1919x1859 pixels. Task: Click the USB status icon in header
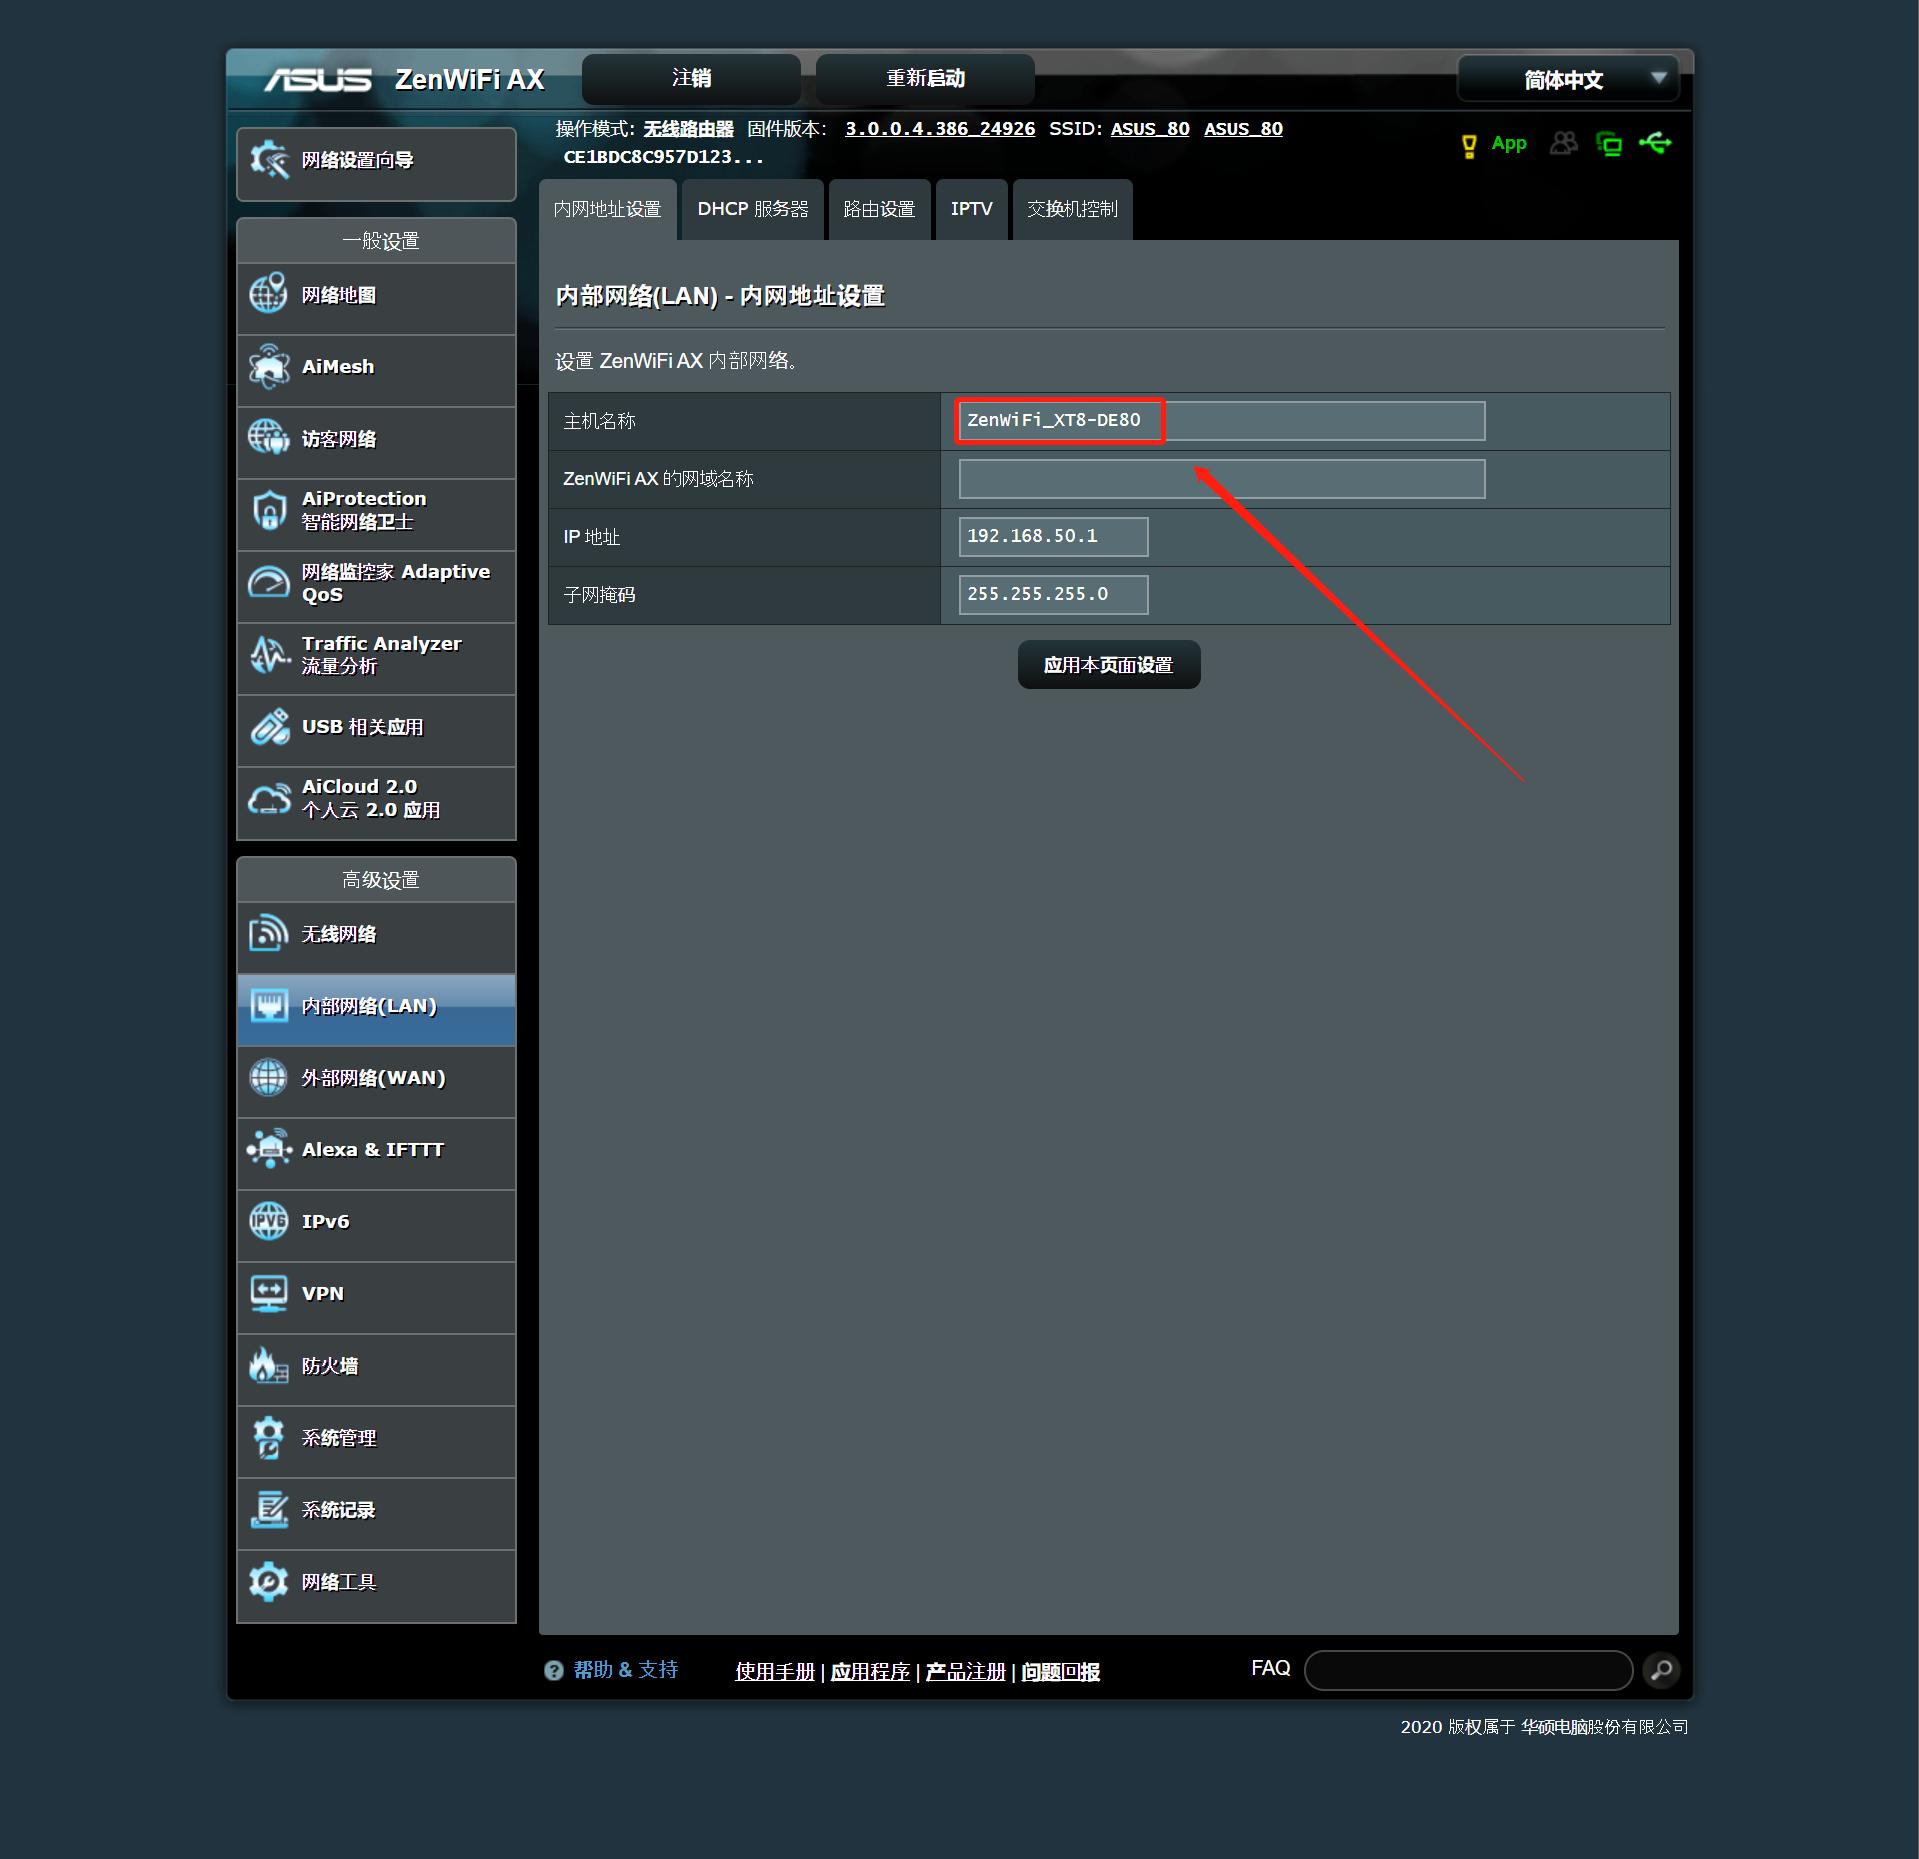pyautogui.click(x=1655, y=144)
